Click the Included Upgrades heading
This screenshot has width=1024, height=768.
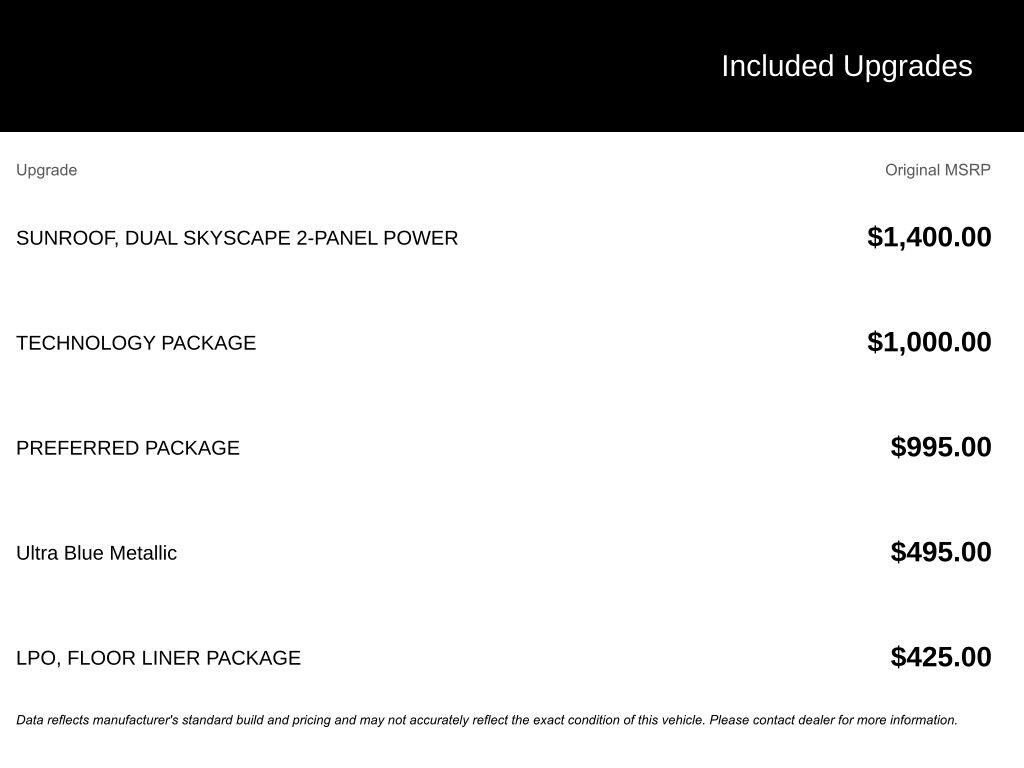(846, 66)
